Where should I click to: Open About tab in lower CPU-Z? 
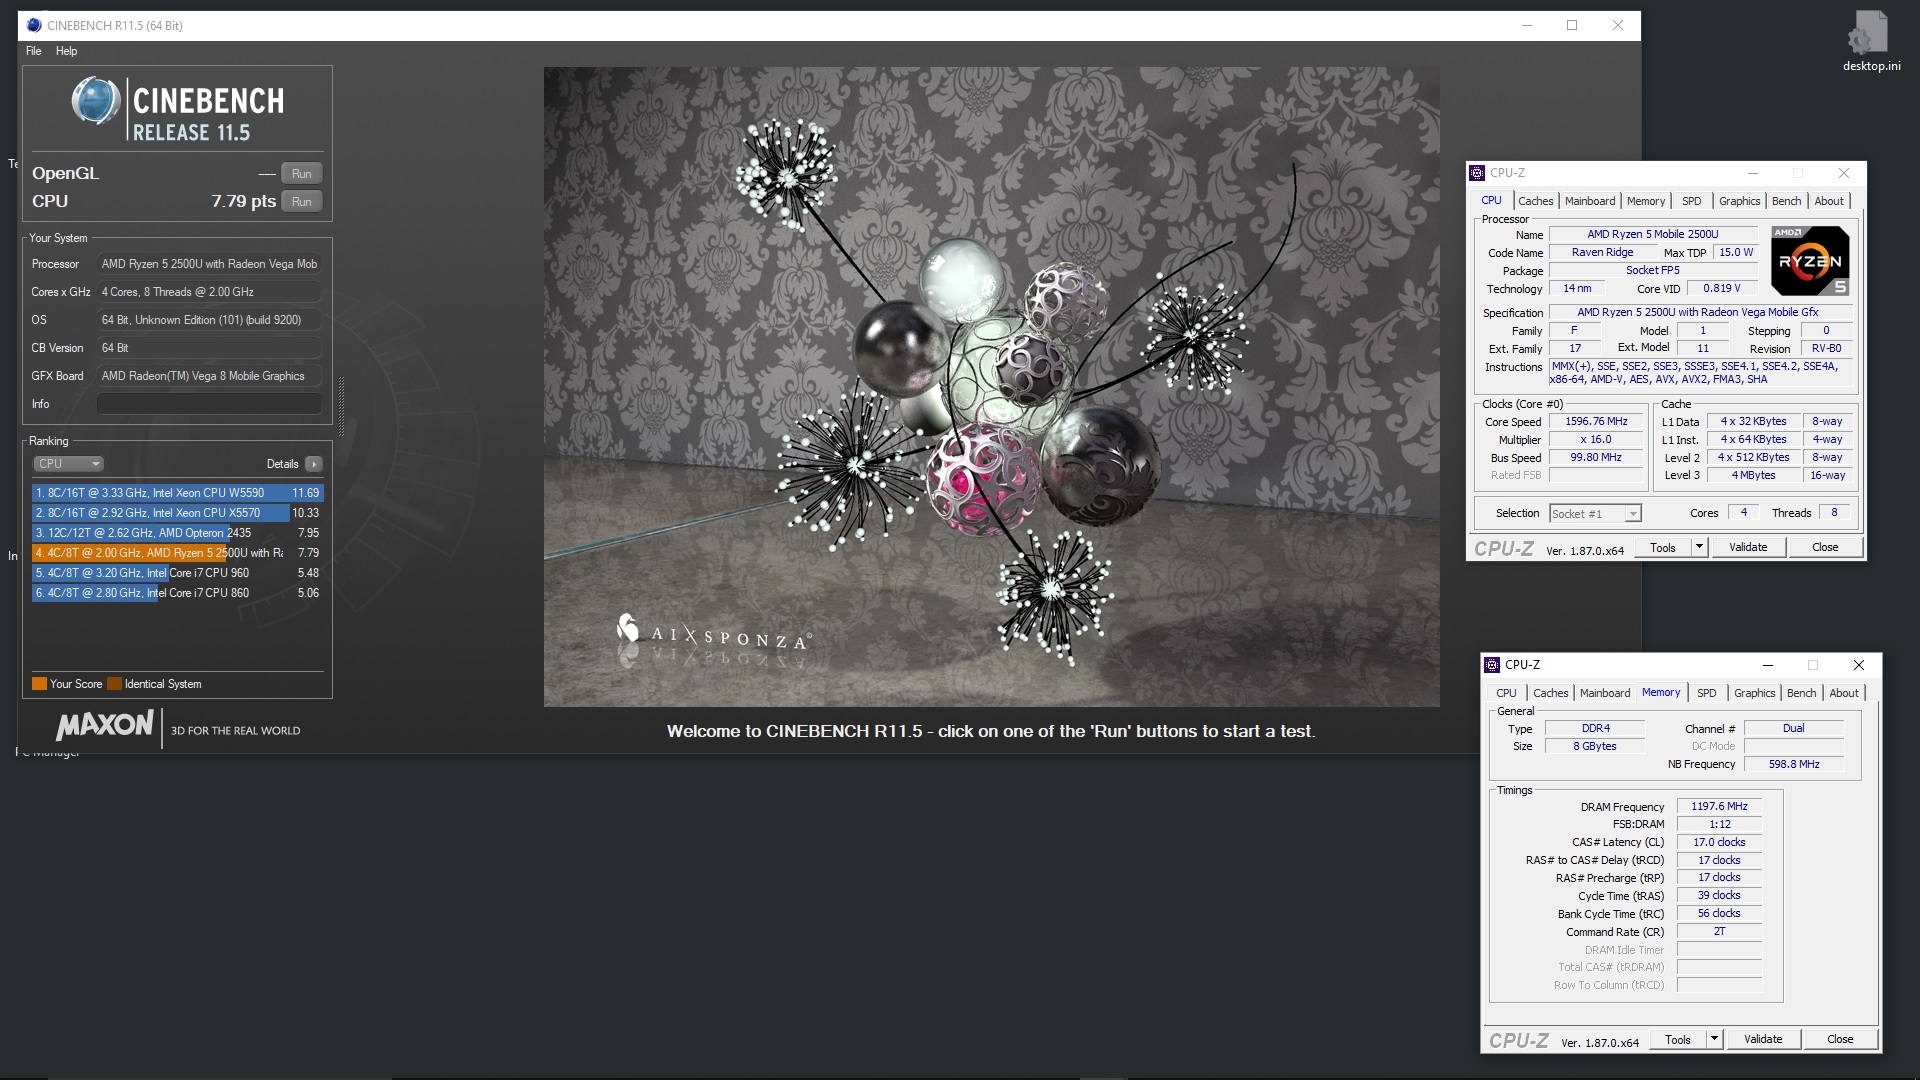pos(1844,693)
